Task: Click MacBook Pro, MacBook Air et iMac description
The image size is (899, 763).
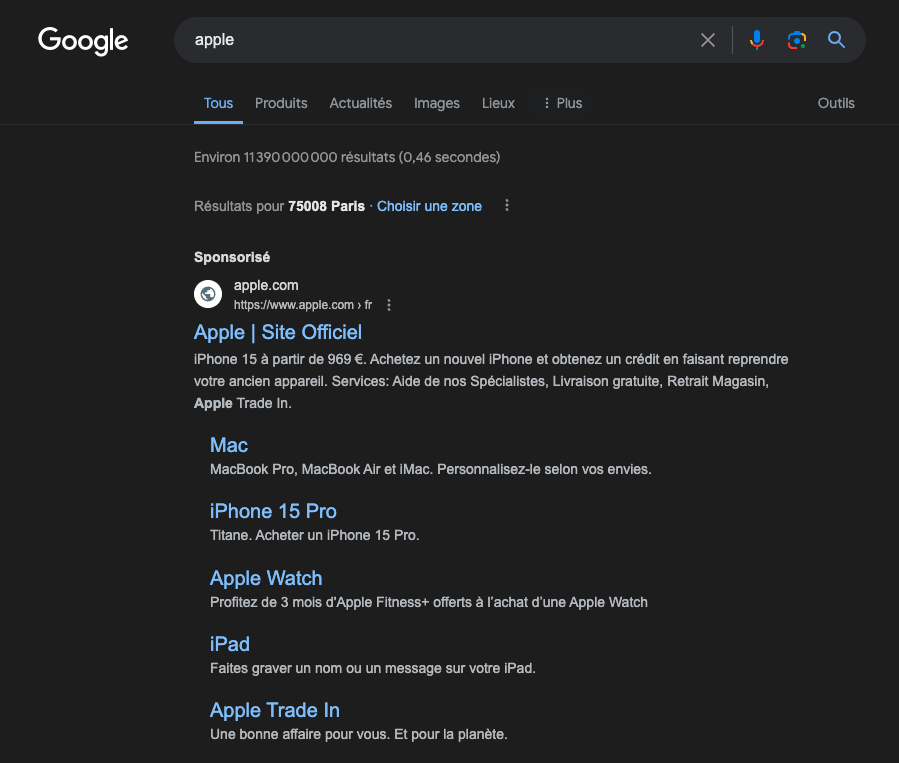Action: (x=431, y=469)
